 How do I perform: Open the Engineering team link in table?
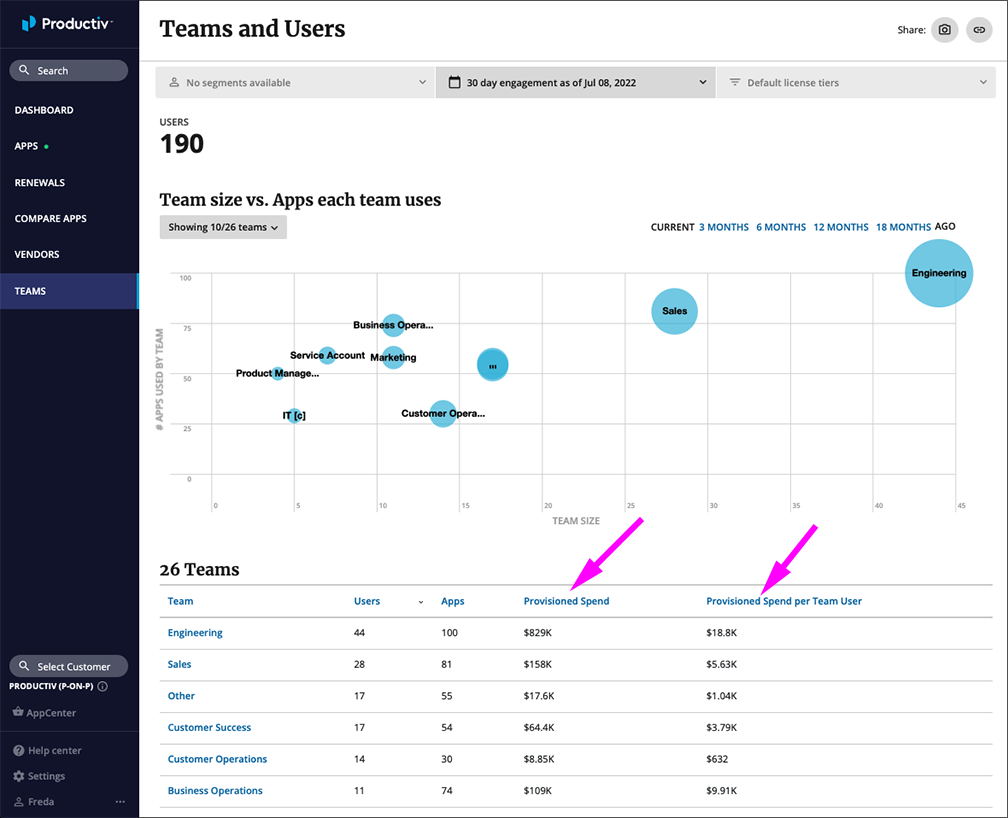click(195, 633)
